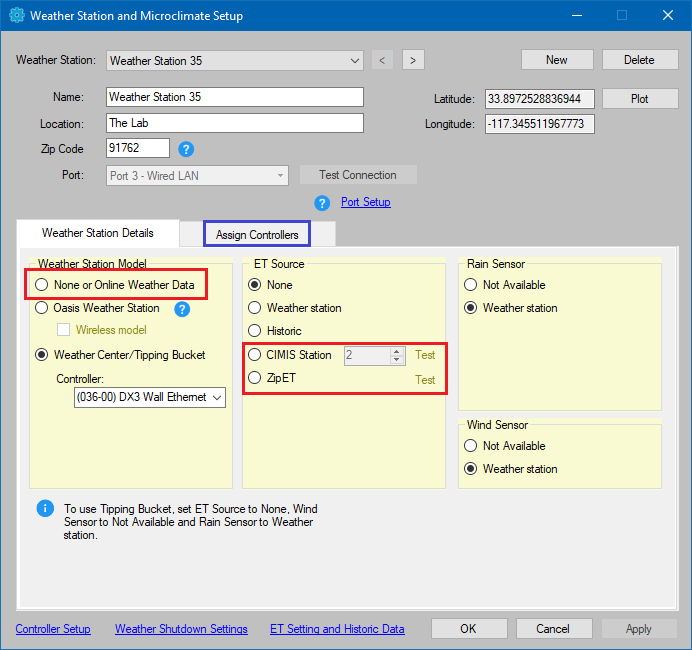Screen dimensions: 692x650
Task: Tick the Wireless model checkbox
Action: pyautogui.click(x=64, y=330)
